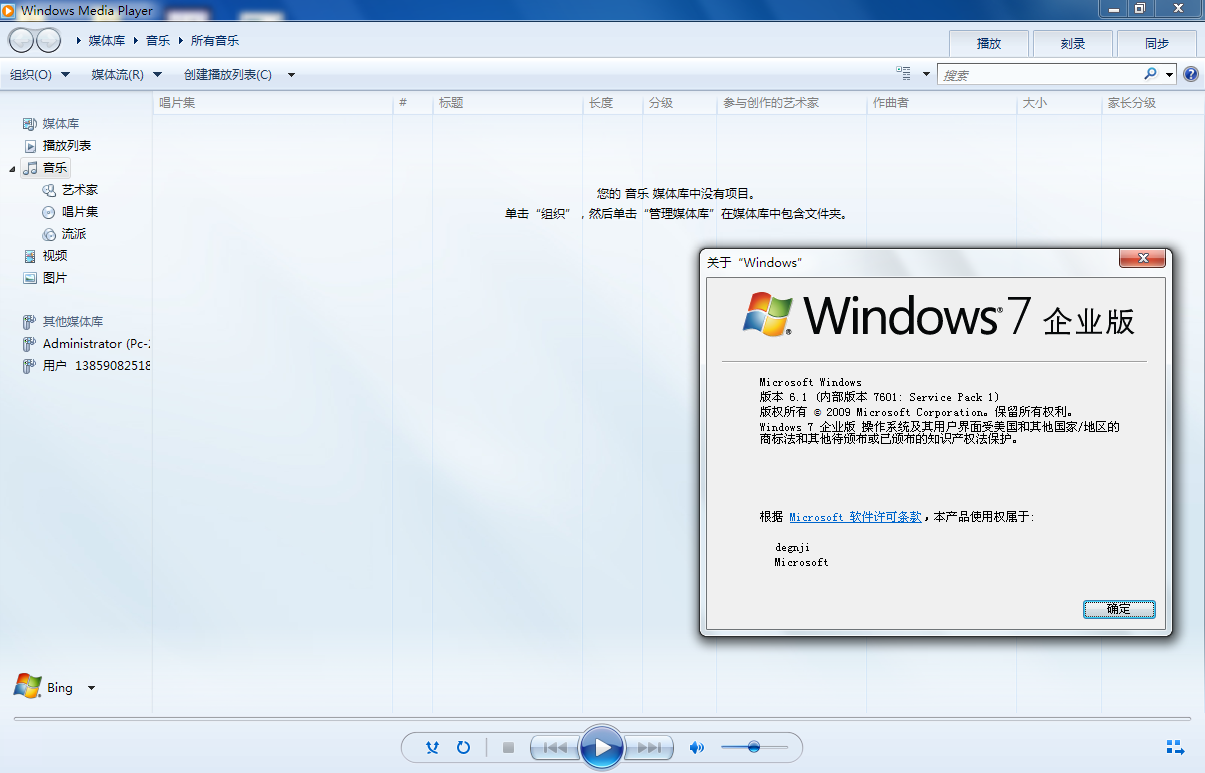Click the Back navigation arrow

pyautogui.click(x=21, y=41)
